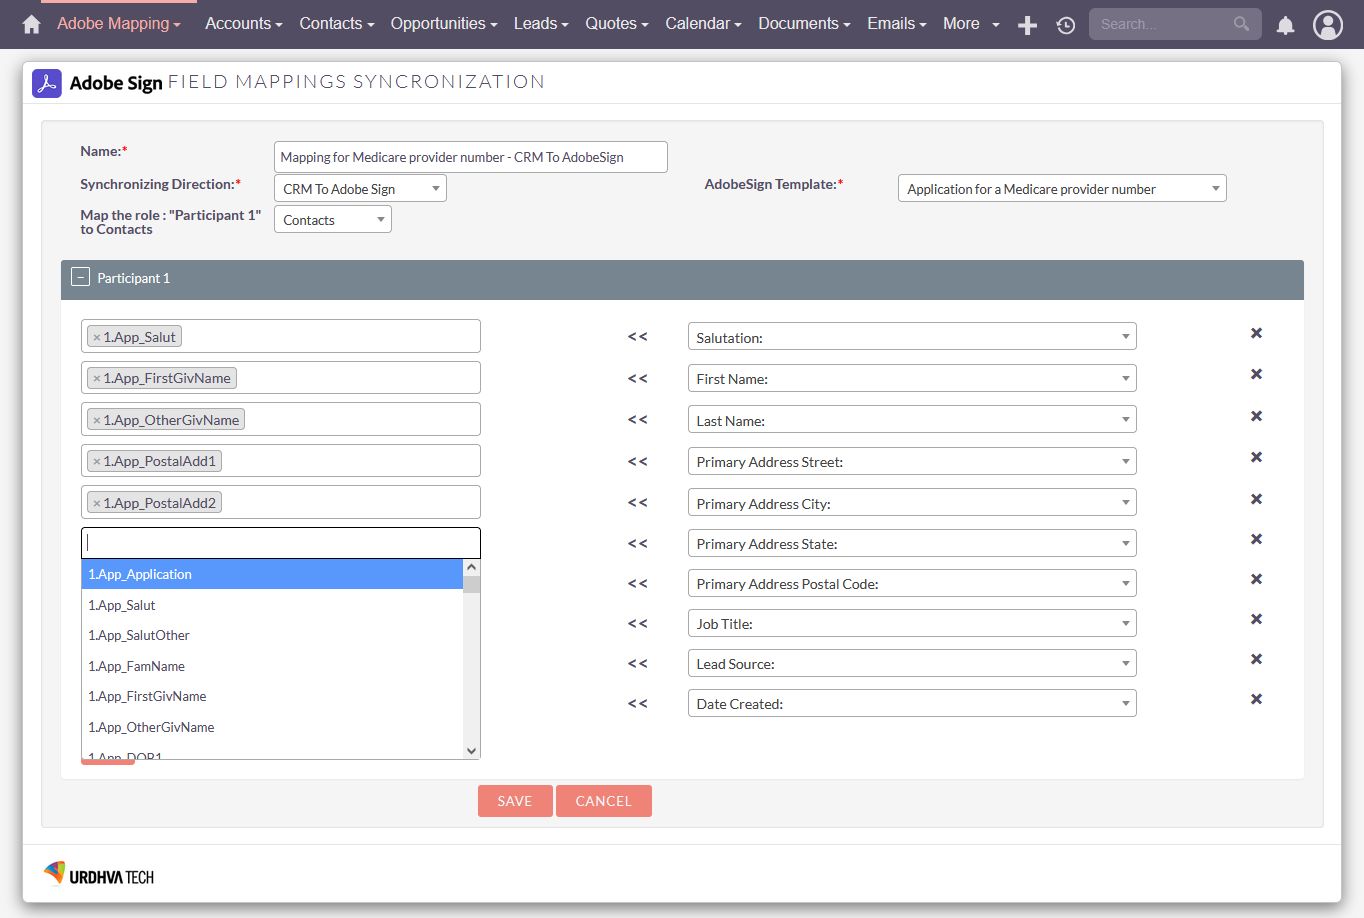Click the << arrow beside First Name mapping
The image size is (1364, 918).
(637, 378)
